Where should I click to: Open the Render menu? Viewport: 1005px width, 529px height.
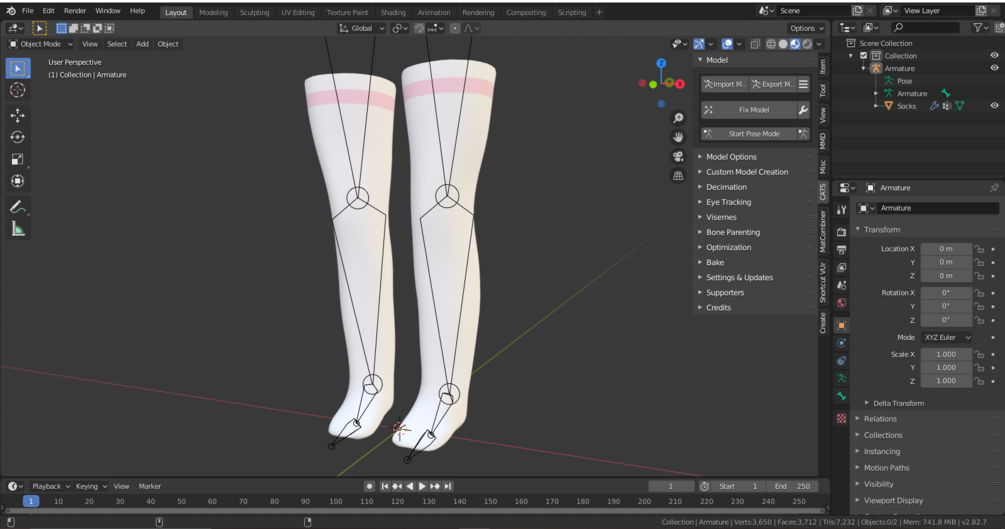[x=75, y=11]
